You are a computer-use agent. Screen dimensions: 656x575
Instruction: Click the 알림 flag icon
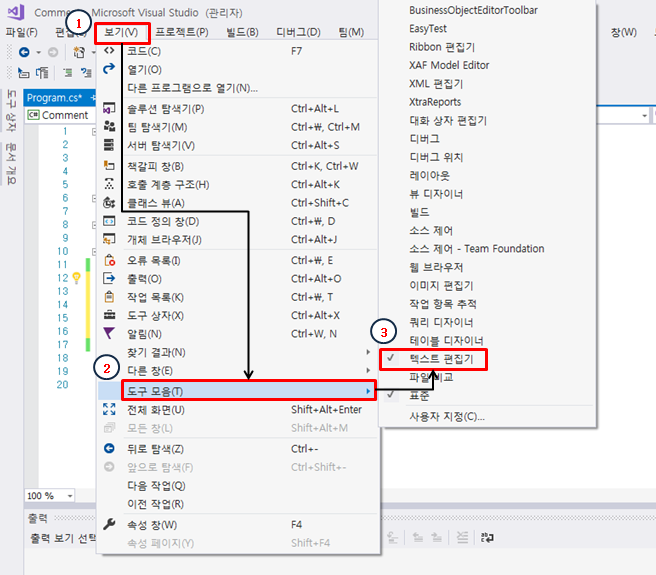pos(109,333)
